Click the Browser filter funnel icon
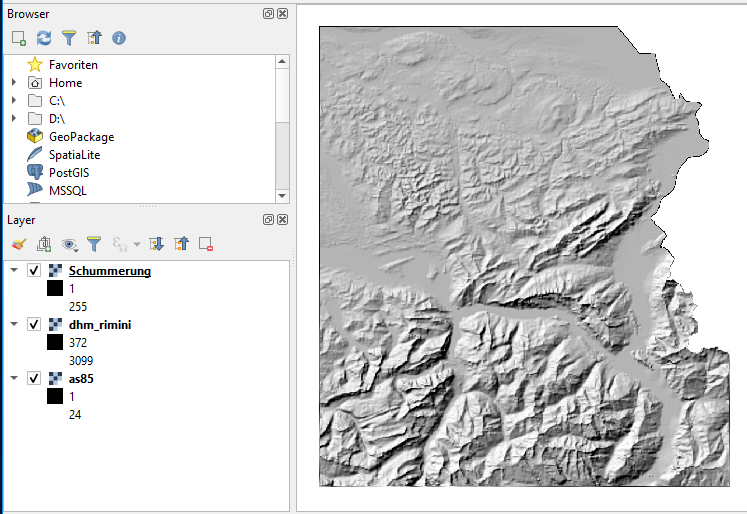 (69, 38)
